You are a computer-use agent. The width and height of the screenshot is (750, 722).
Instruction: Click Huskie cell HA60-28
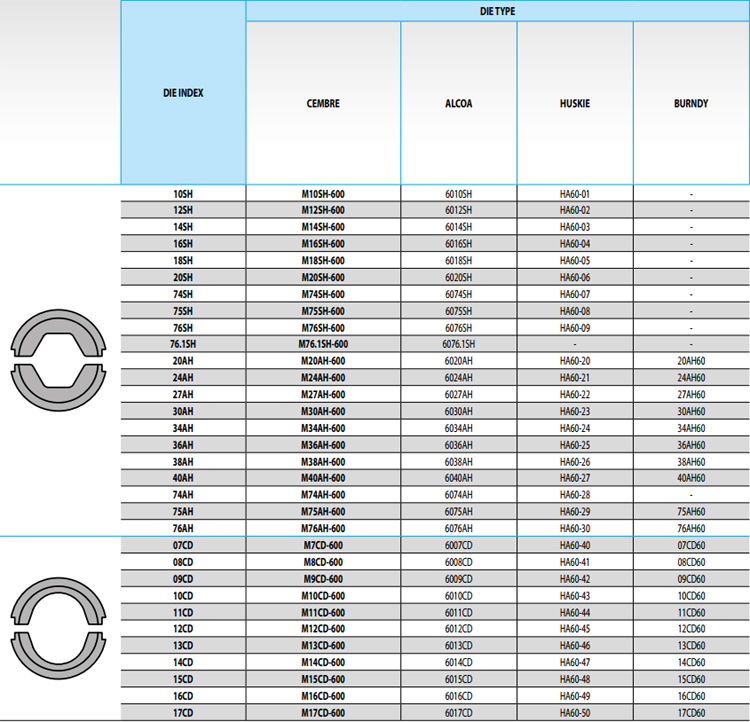click(x=575, y=494)
